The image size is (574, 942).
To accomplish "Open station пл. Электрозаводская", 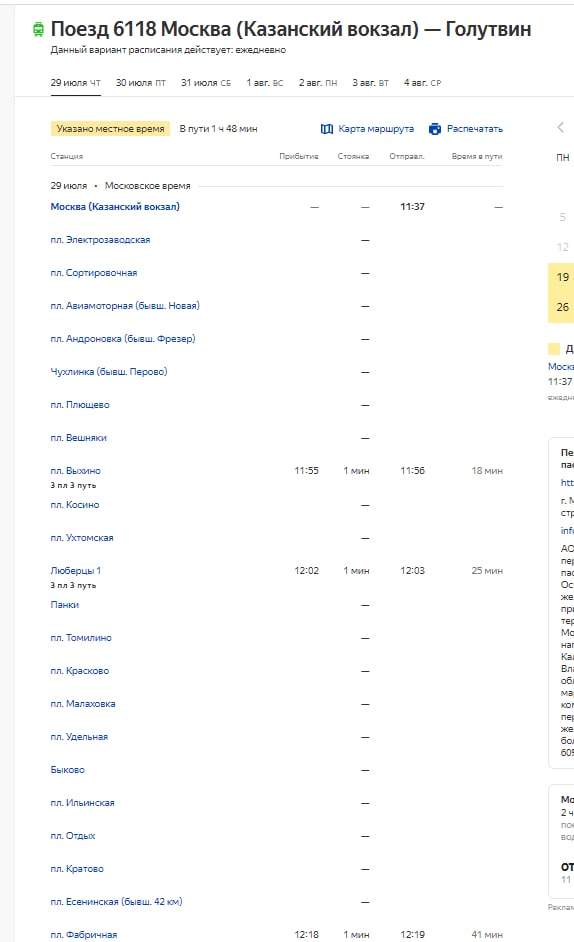I will click(100, 240).
